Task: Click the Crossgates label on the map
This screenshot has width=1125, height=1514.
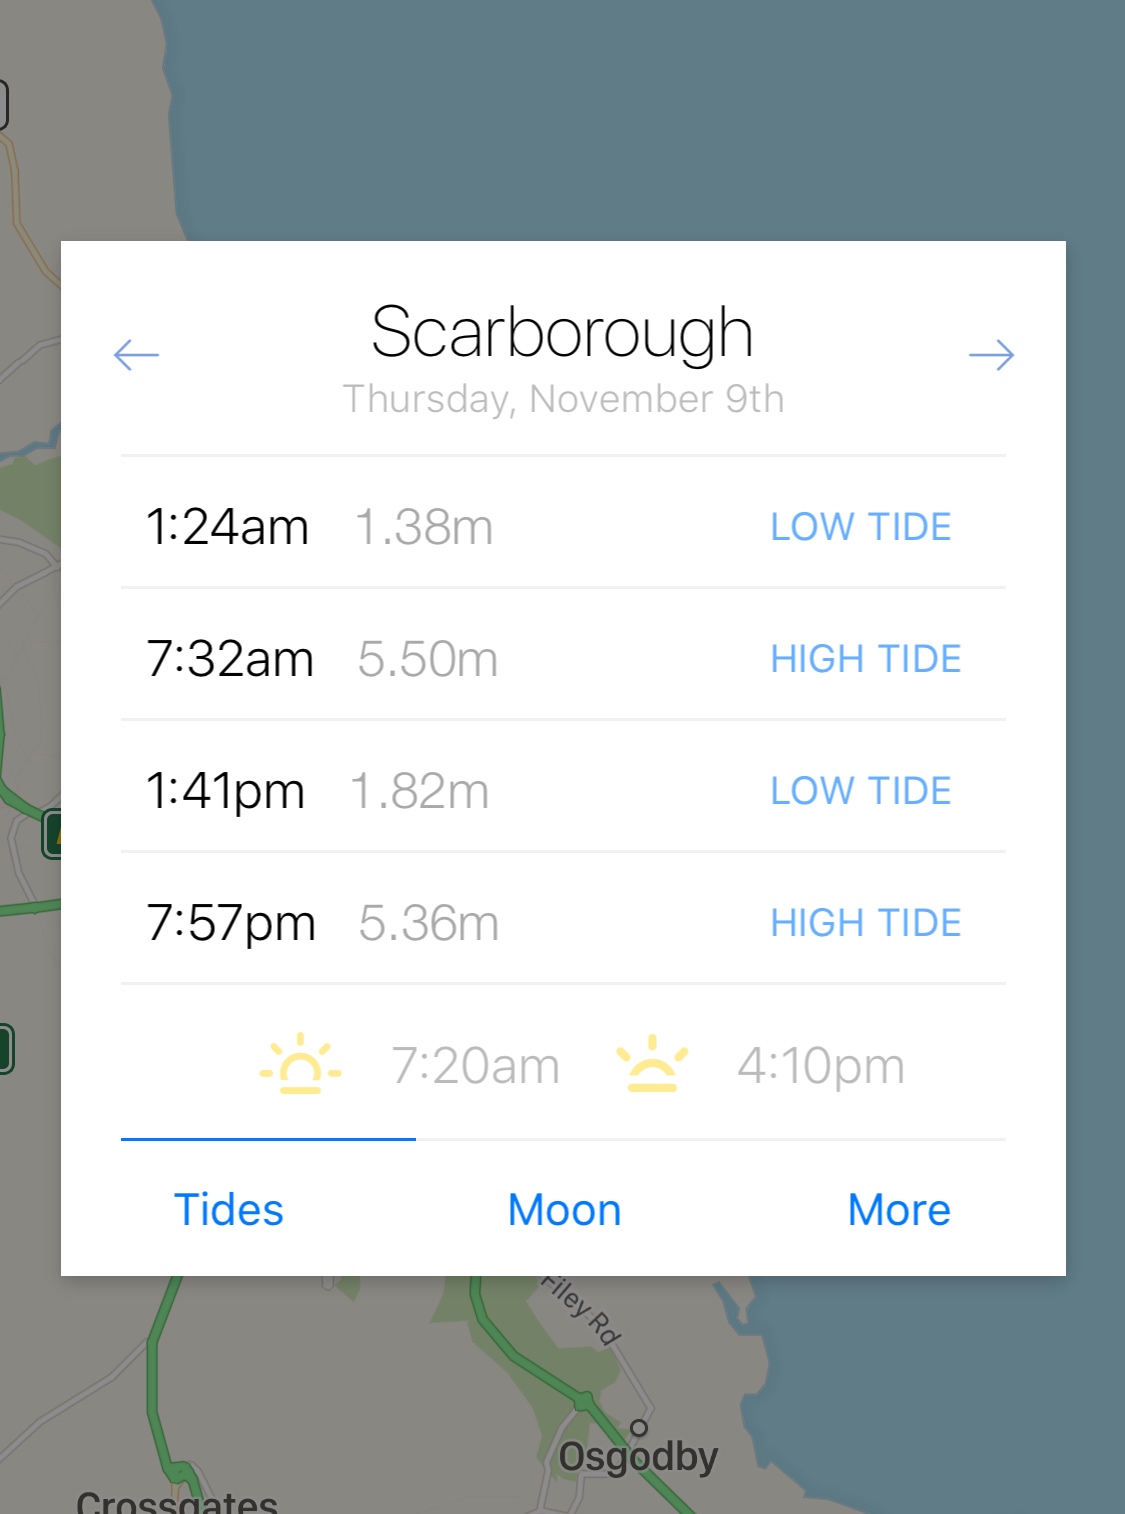Action: coord(177,1501)
